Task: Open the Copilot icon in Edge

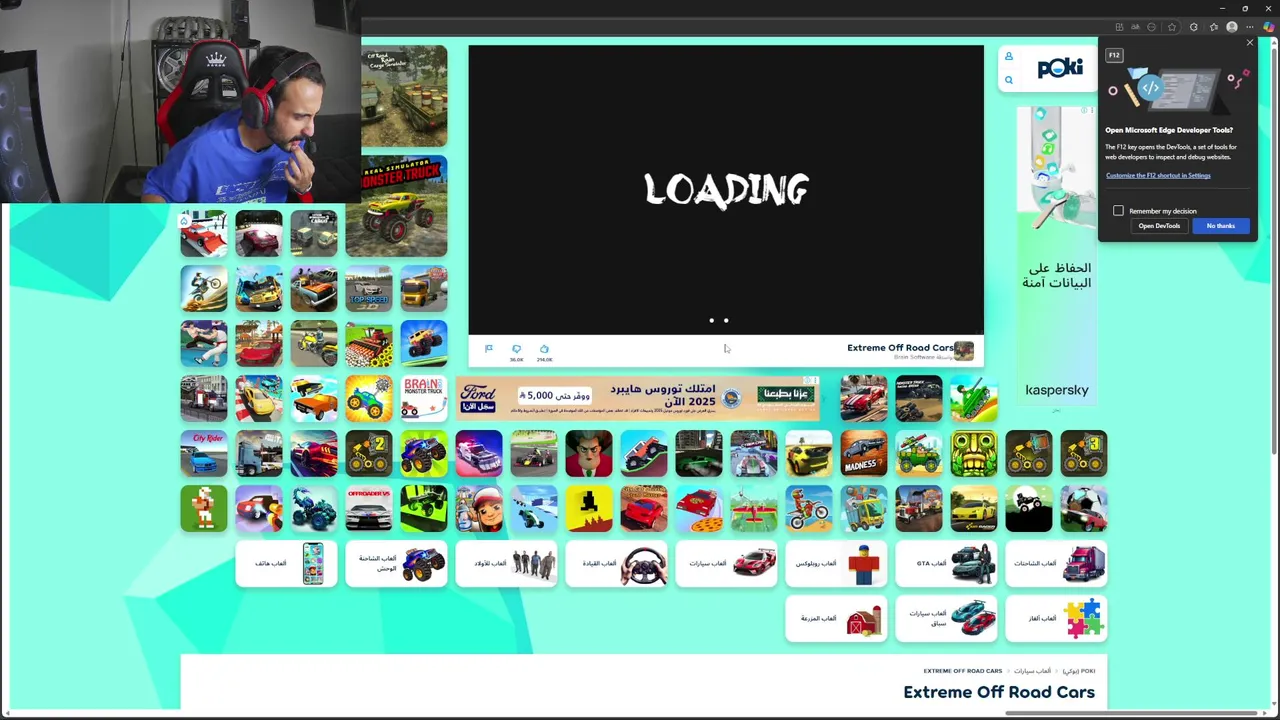Action: [1268, 27]
